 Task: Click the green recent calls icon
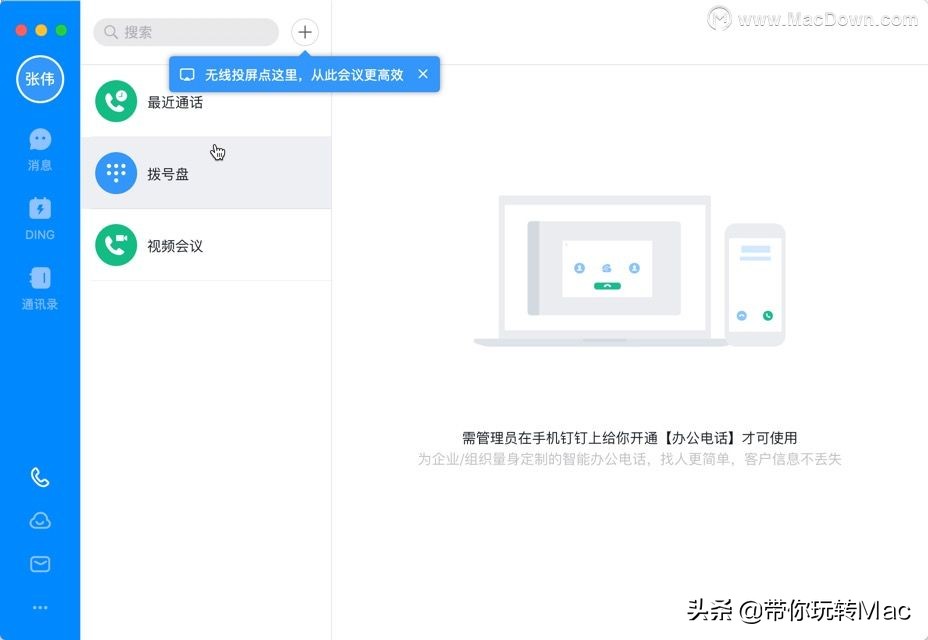tap(115, 100)
